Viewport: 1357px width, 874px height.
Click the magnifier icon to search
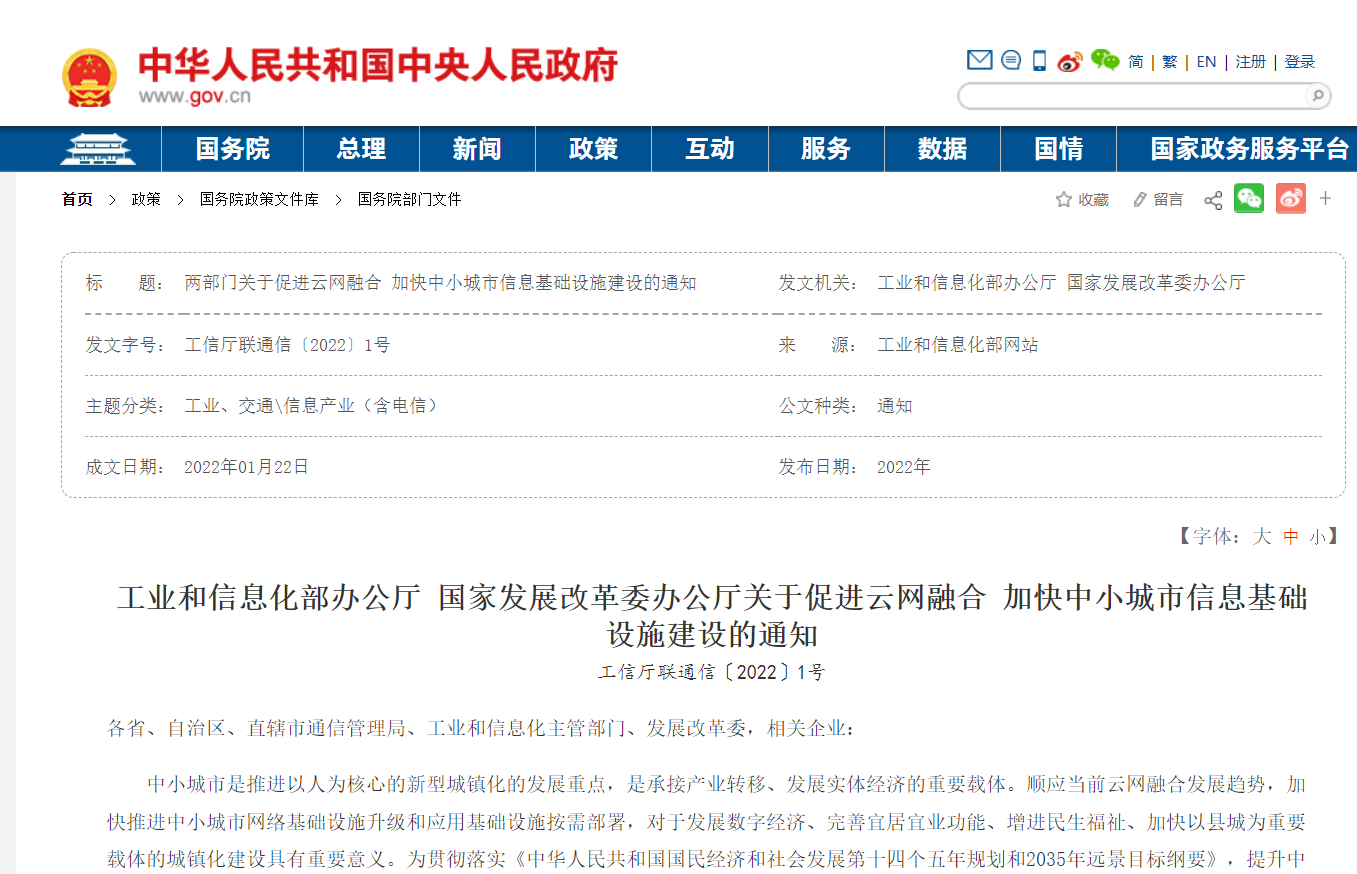pyautogui.click(x=1319, y=96)
